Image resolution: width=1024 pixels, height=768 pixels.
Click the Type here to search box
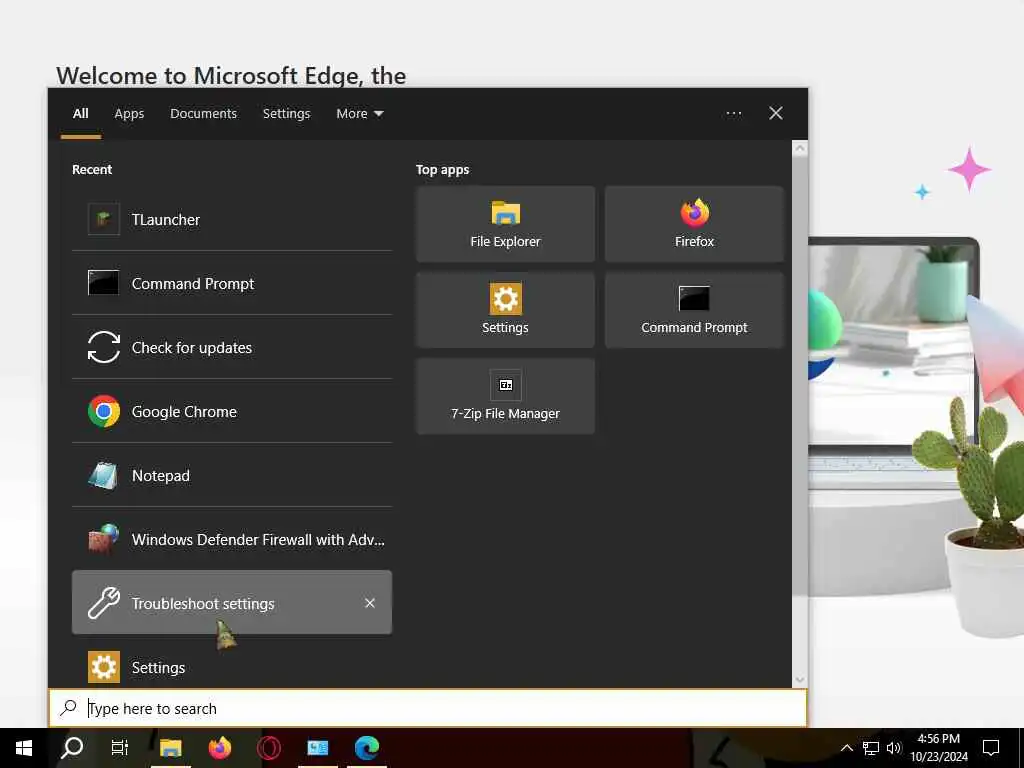tap(428, 708)
